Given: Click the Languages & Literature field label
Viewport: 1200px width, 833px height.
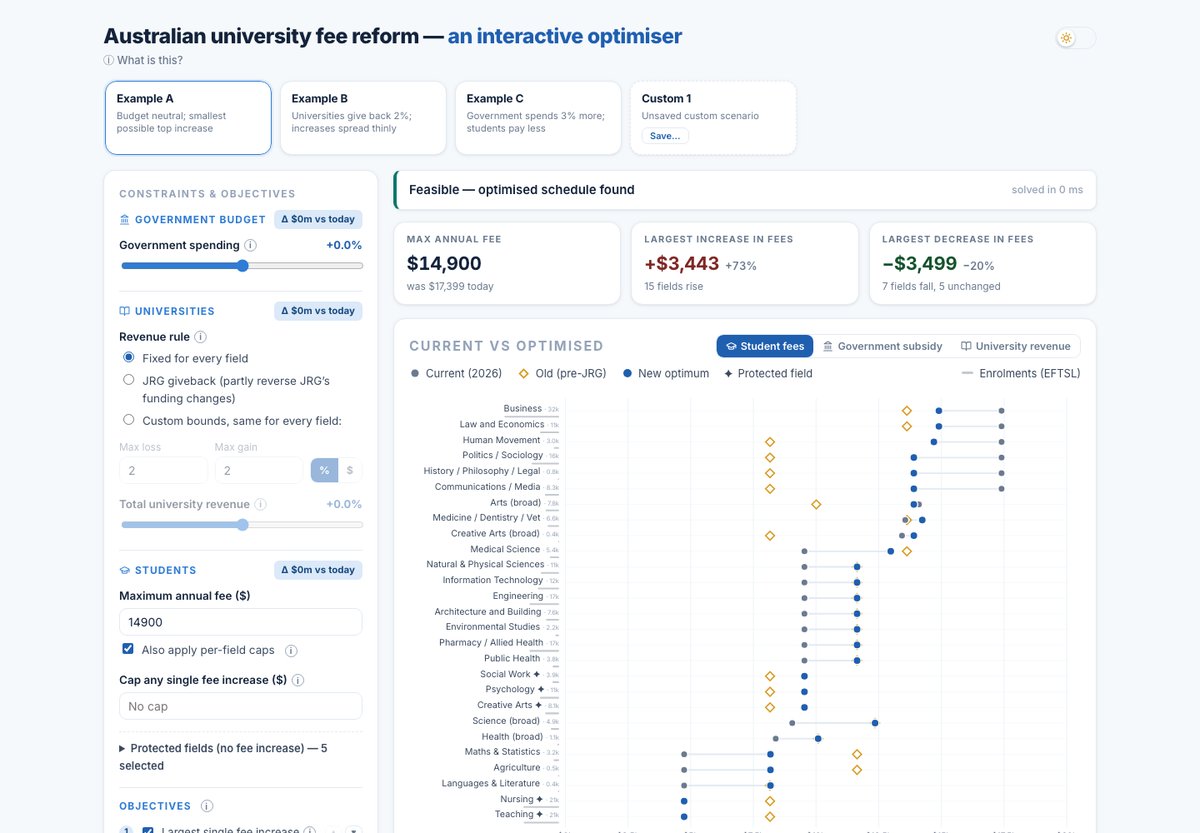Looking at the screenshot, I should [492, 783].
